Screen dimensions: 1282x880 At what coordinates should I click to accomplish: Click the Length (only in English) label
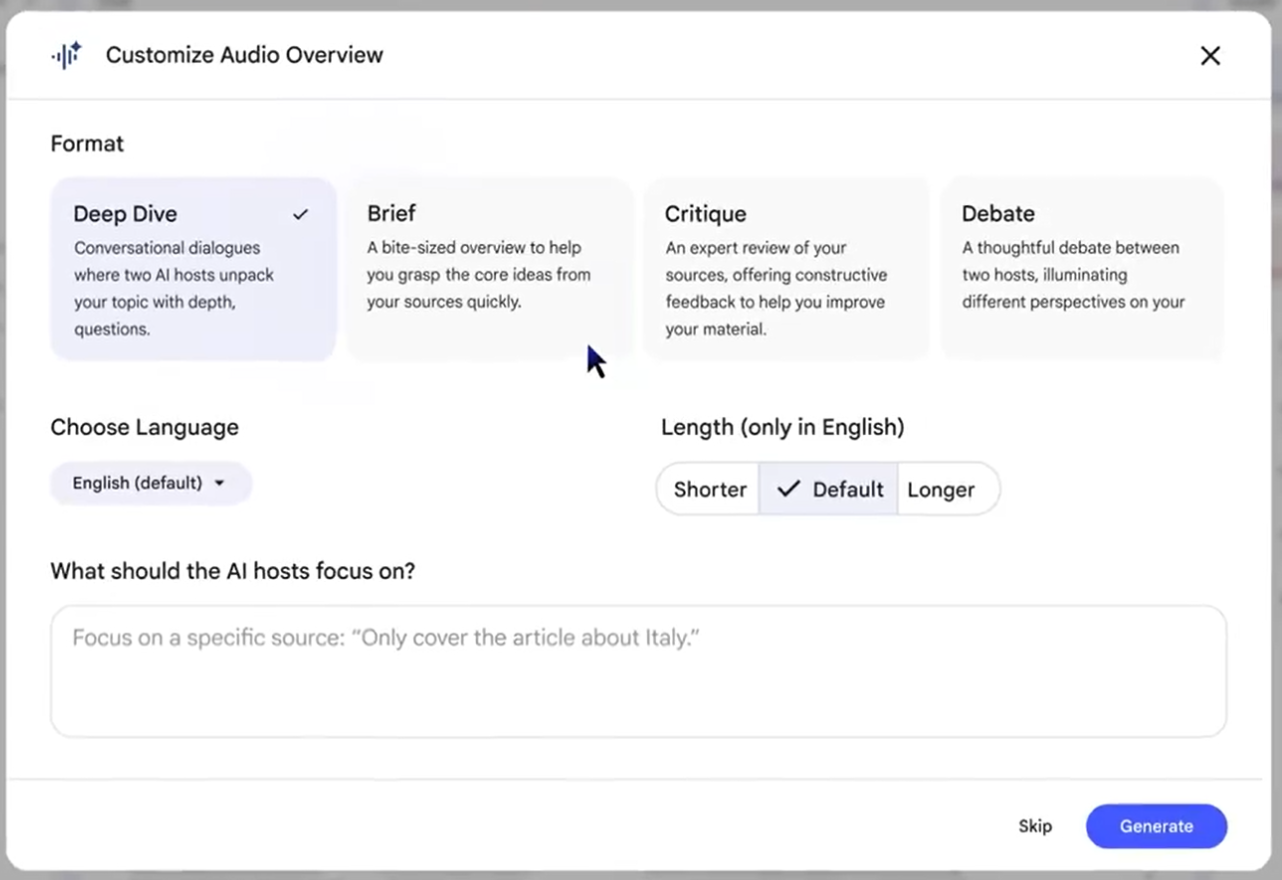pos(782,428)
